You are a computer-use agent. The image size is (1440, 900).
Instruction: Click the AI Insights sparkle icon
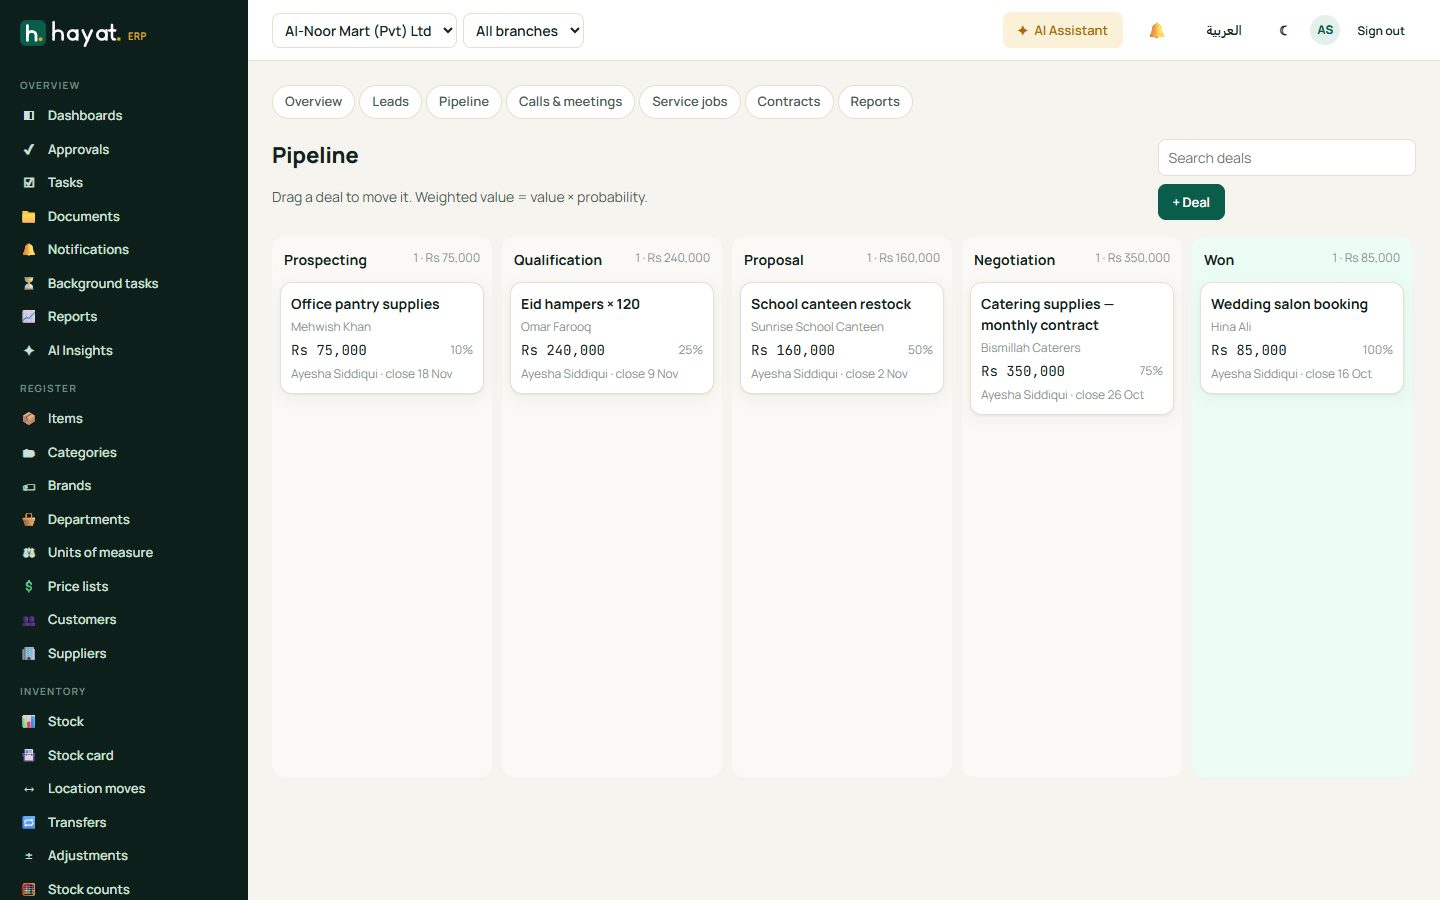pyautogui.click(x=29, y=350)
